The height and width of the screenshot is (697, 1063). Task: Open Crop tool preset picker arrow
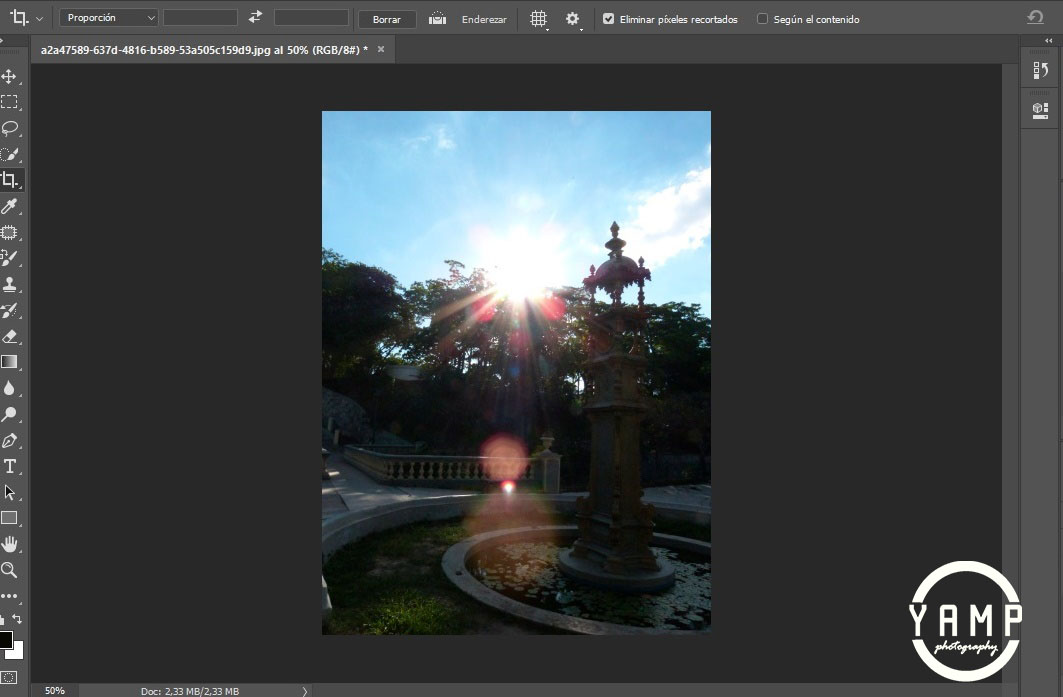pyautogui.click(x=39, y=19)
